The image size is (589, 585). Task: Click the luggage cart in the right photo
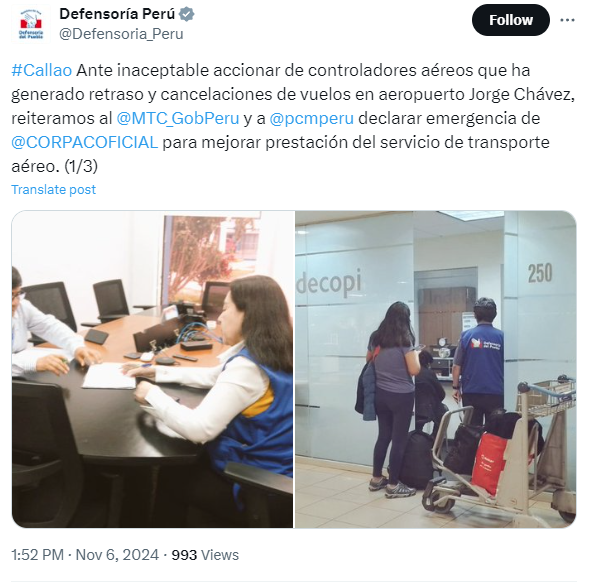[500, 451]
